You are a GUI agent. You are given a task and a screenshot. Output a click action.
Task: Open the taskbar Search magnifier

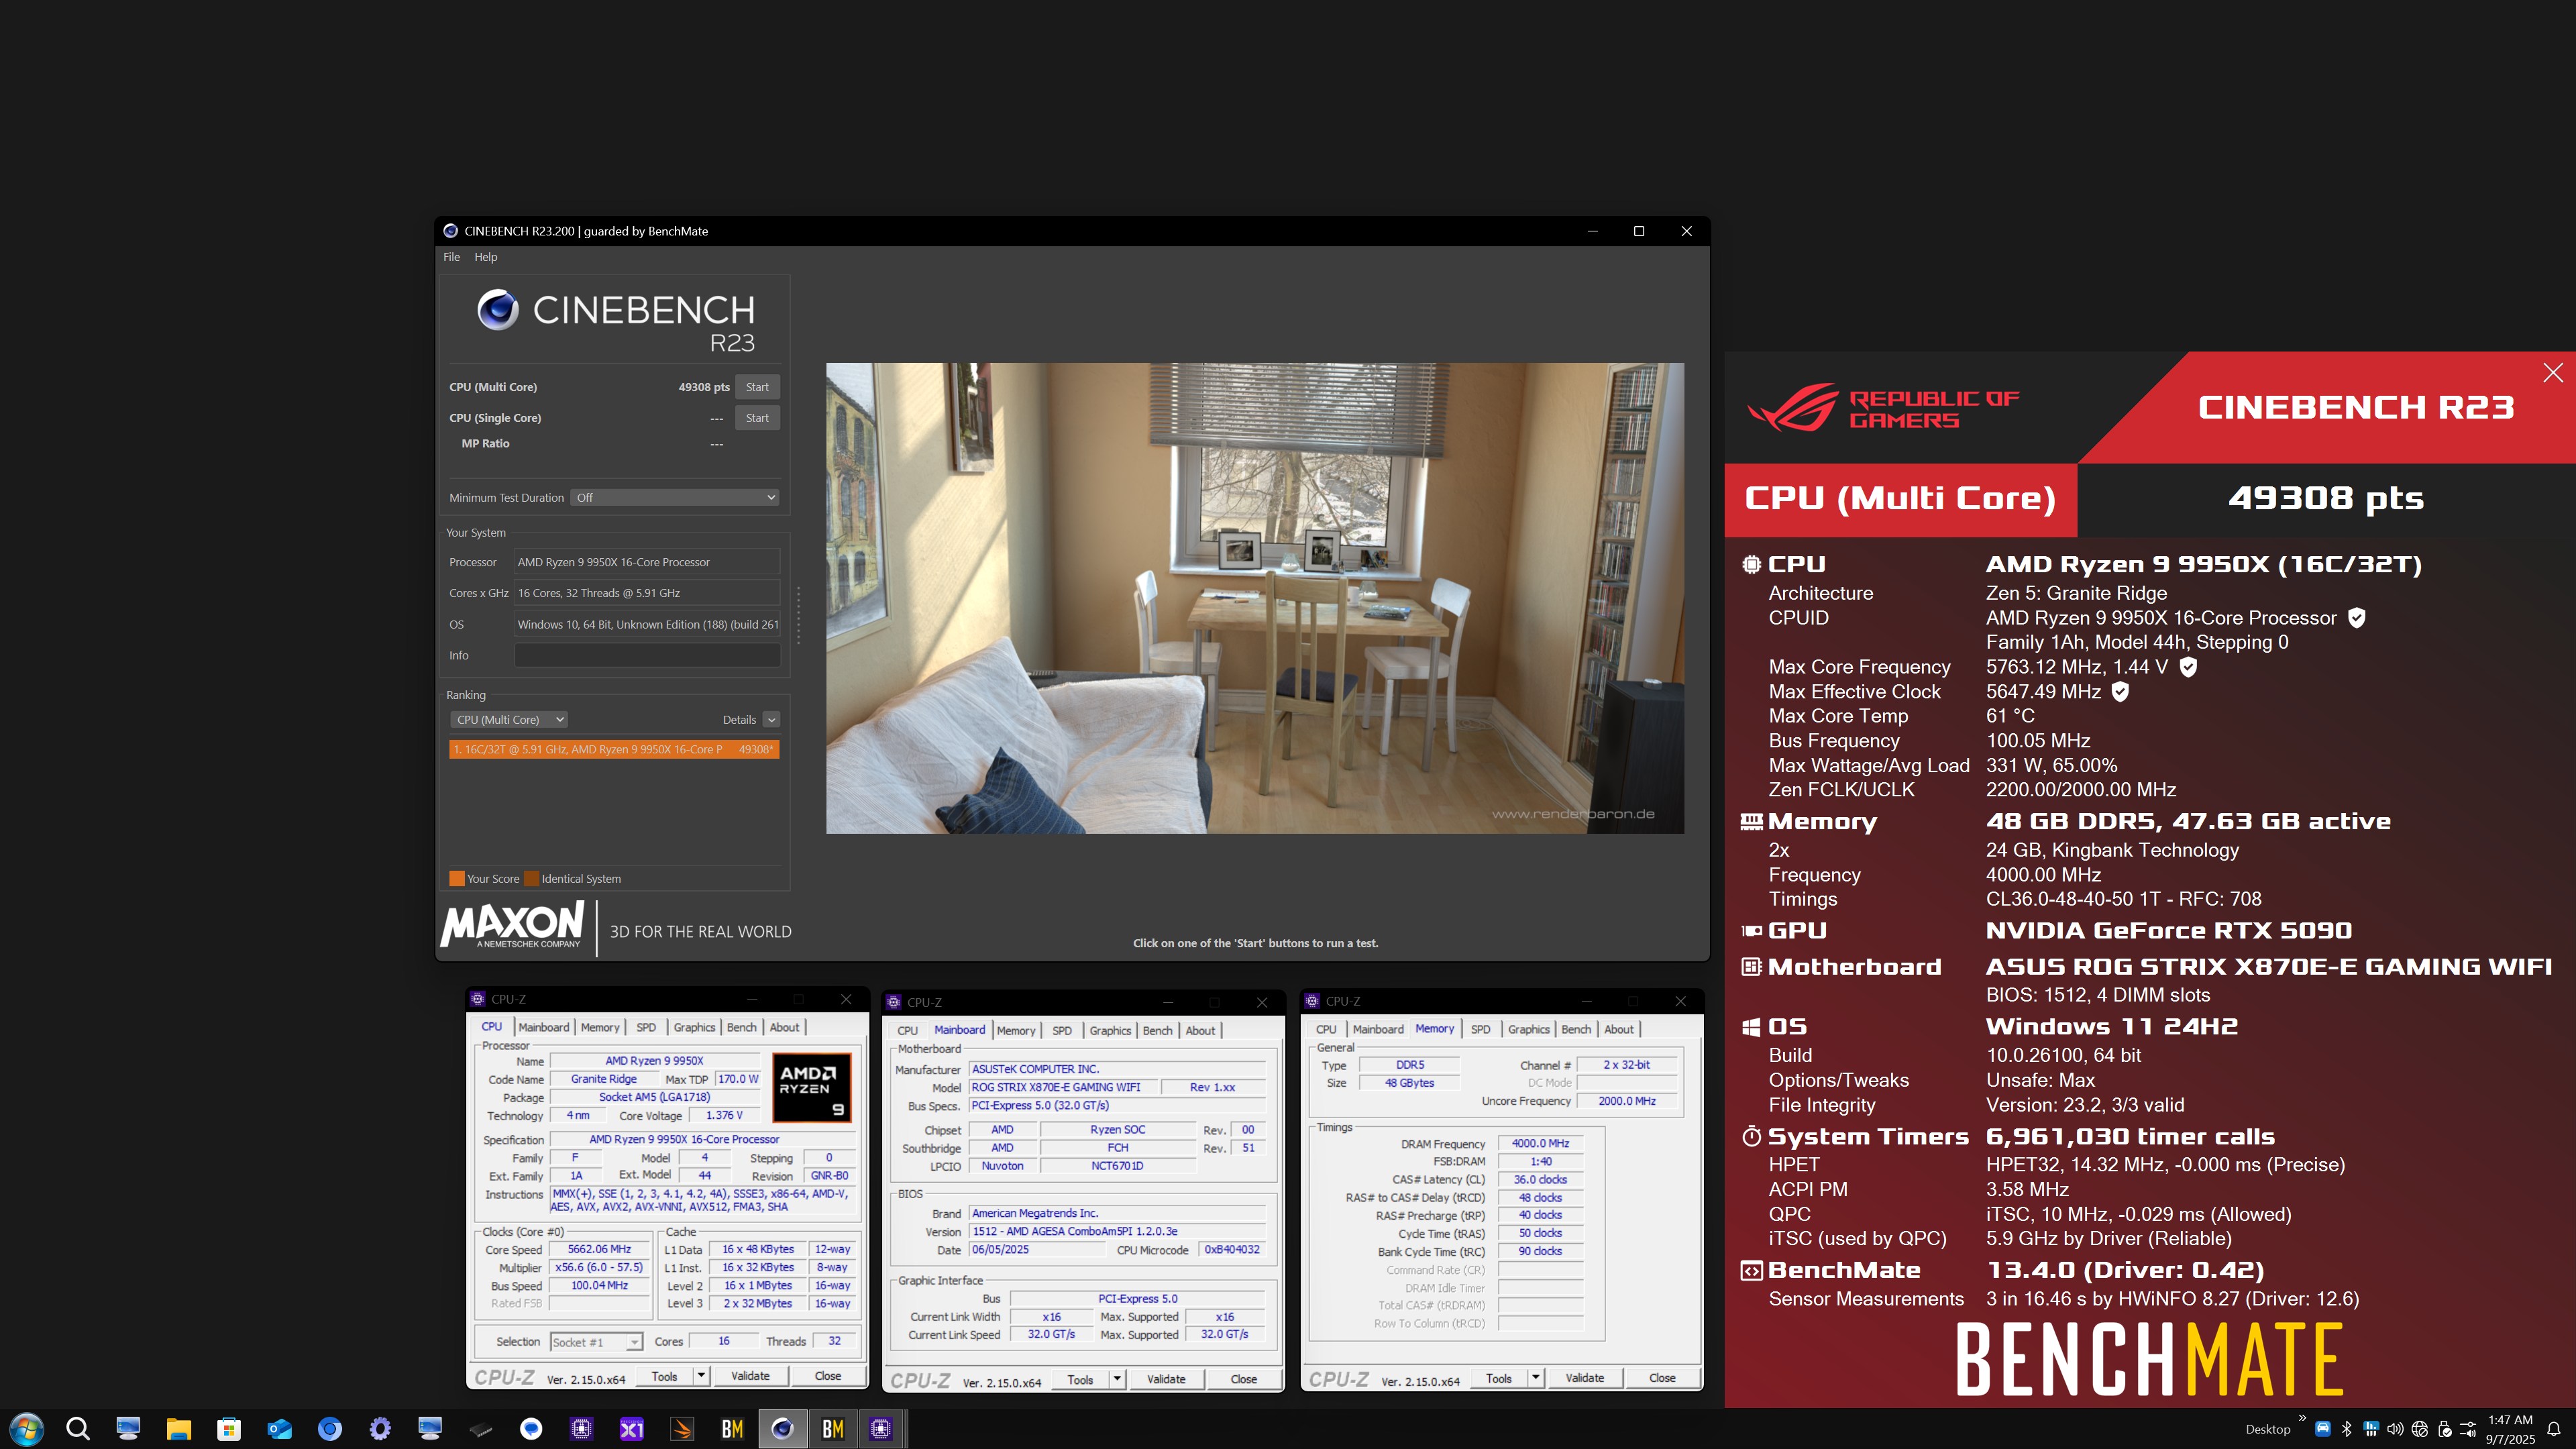[78, 1429]
